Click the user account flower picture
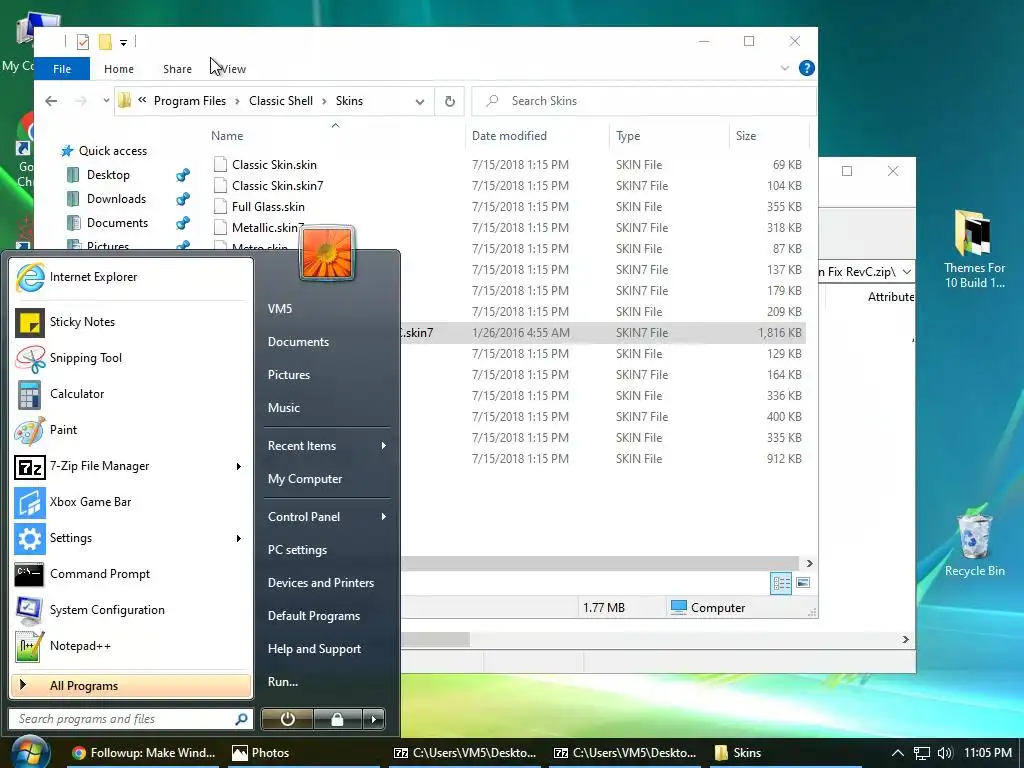Screen dimensions: 1024x768 [327, 253]
